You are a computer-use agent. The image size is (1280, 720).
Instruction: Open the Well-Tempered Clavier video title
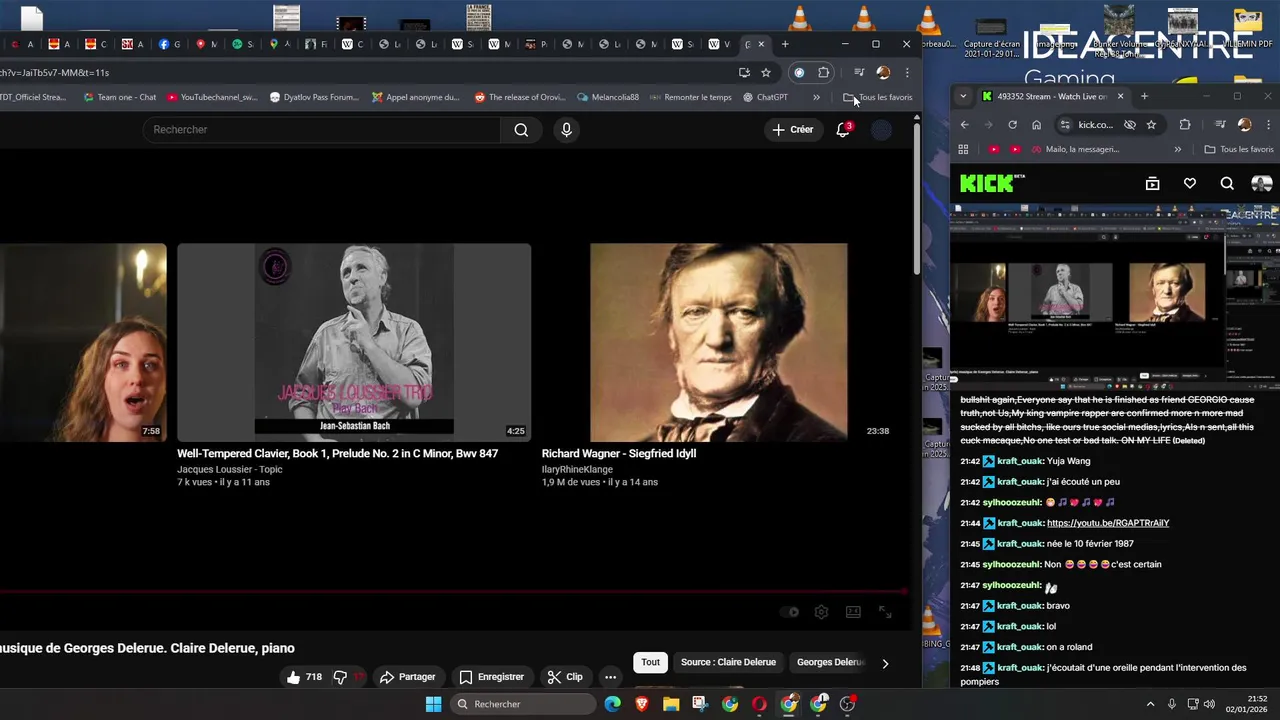(x=337, y=453)
